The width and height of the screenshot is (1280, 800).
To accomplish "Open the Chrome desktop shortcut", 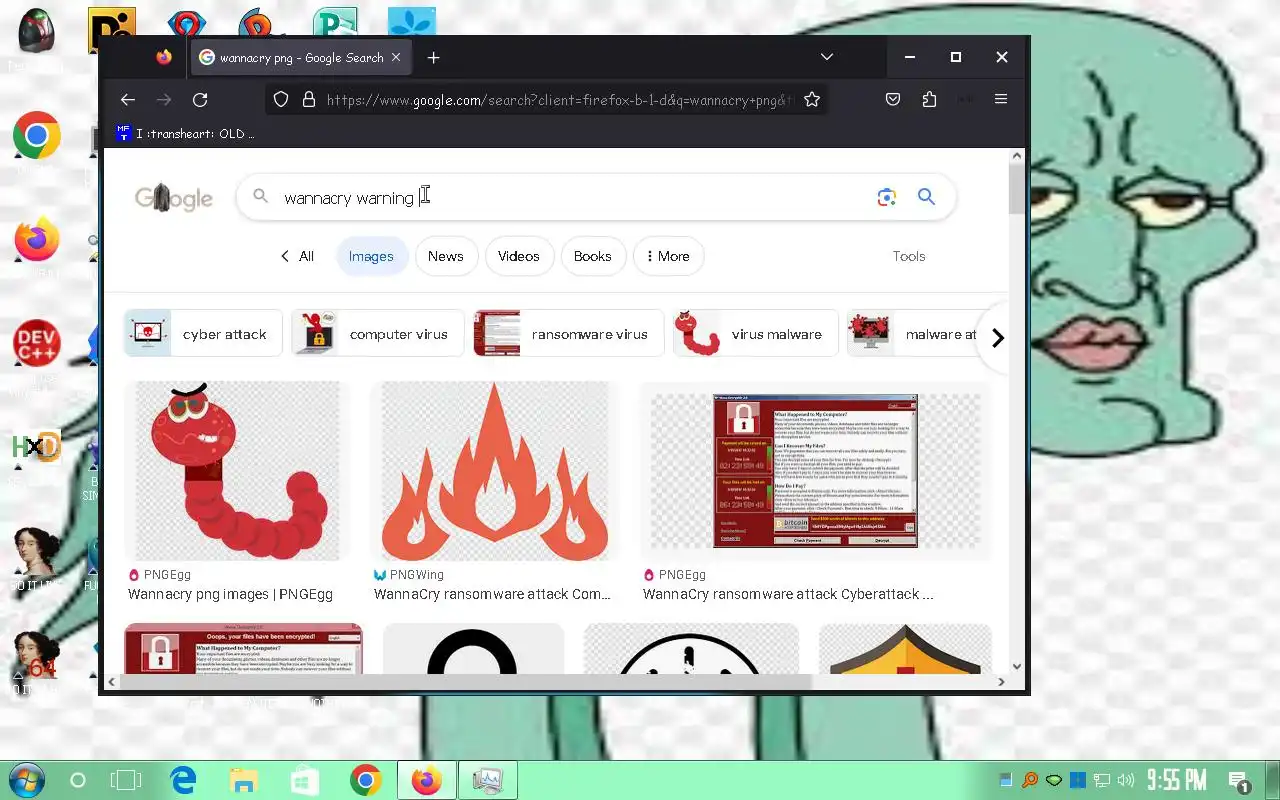I will tap(37, 136).
